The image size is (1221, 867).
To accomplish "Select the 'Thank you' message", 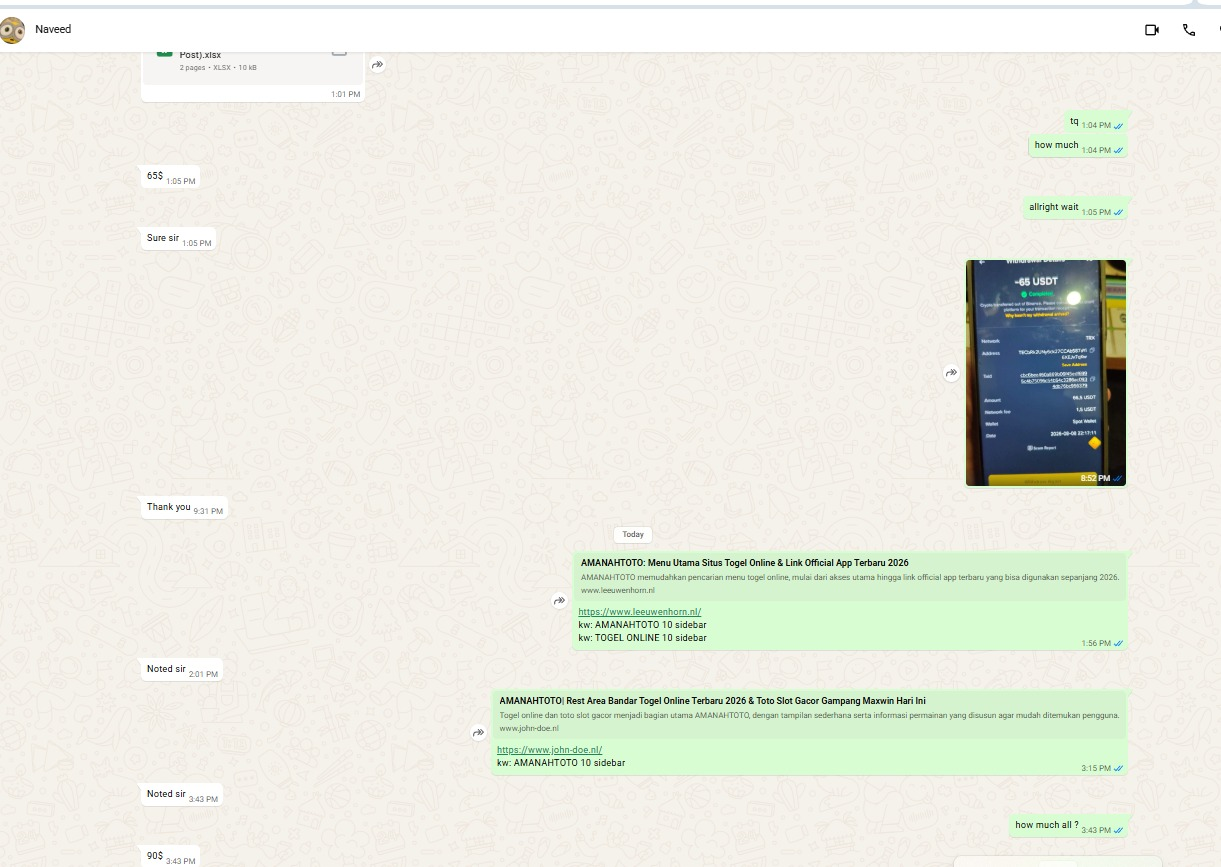I will 184,508.
